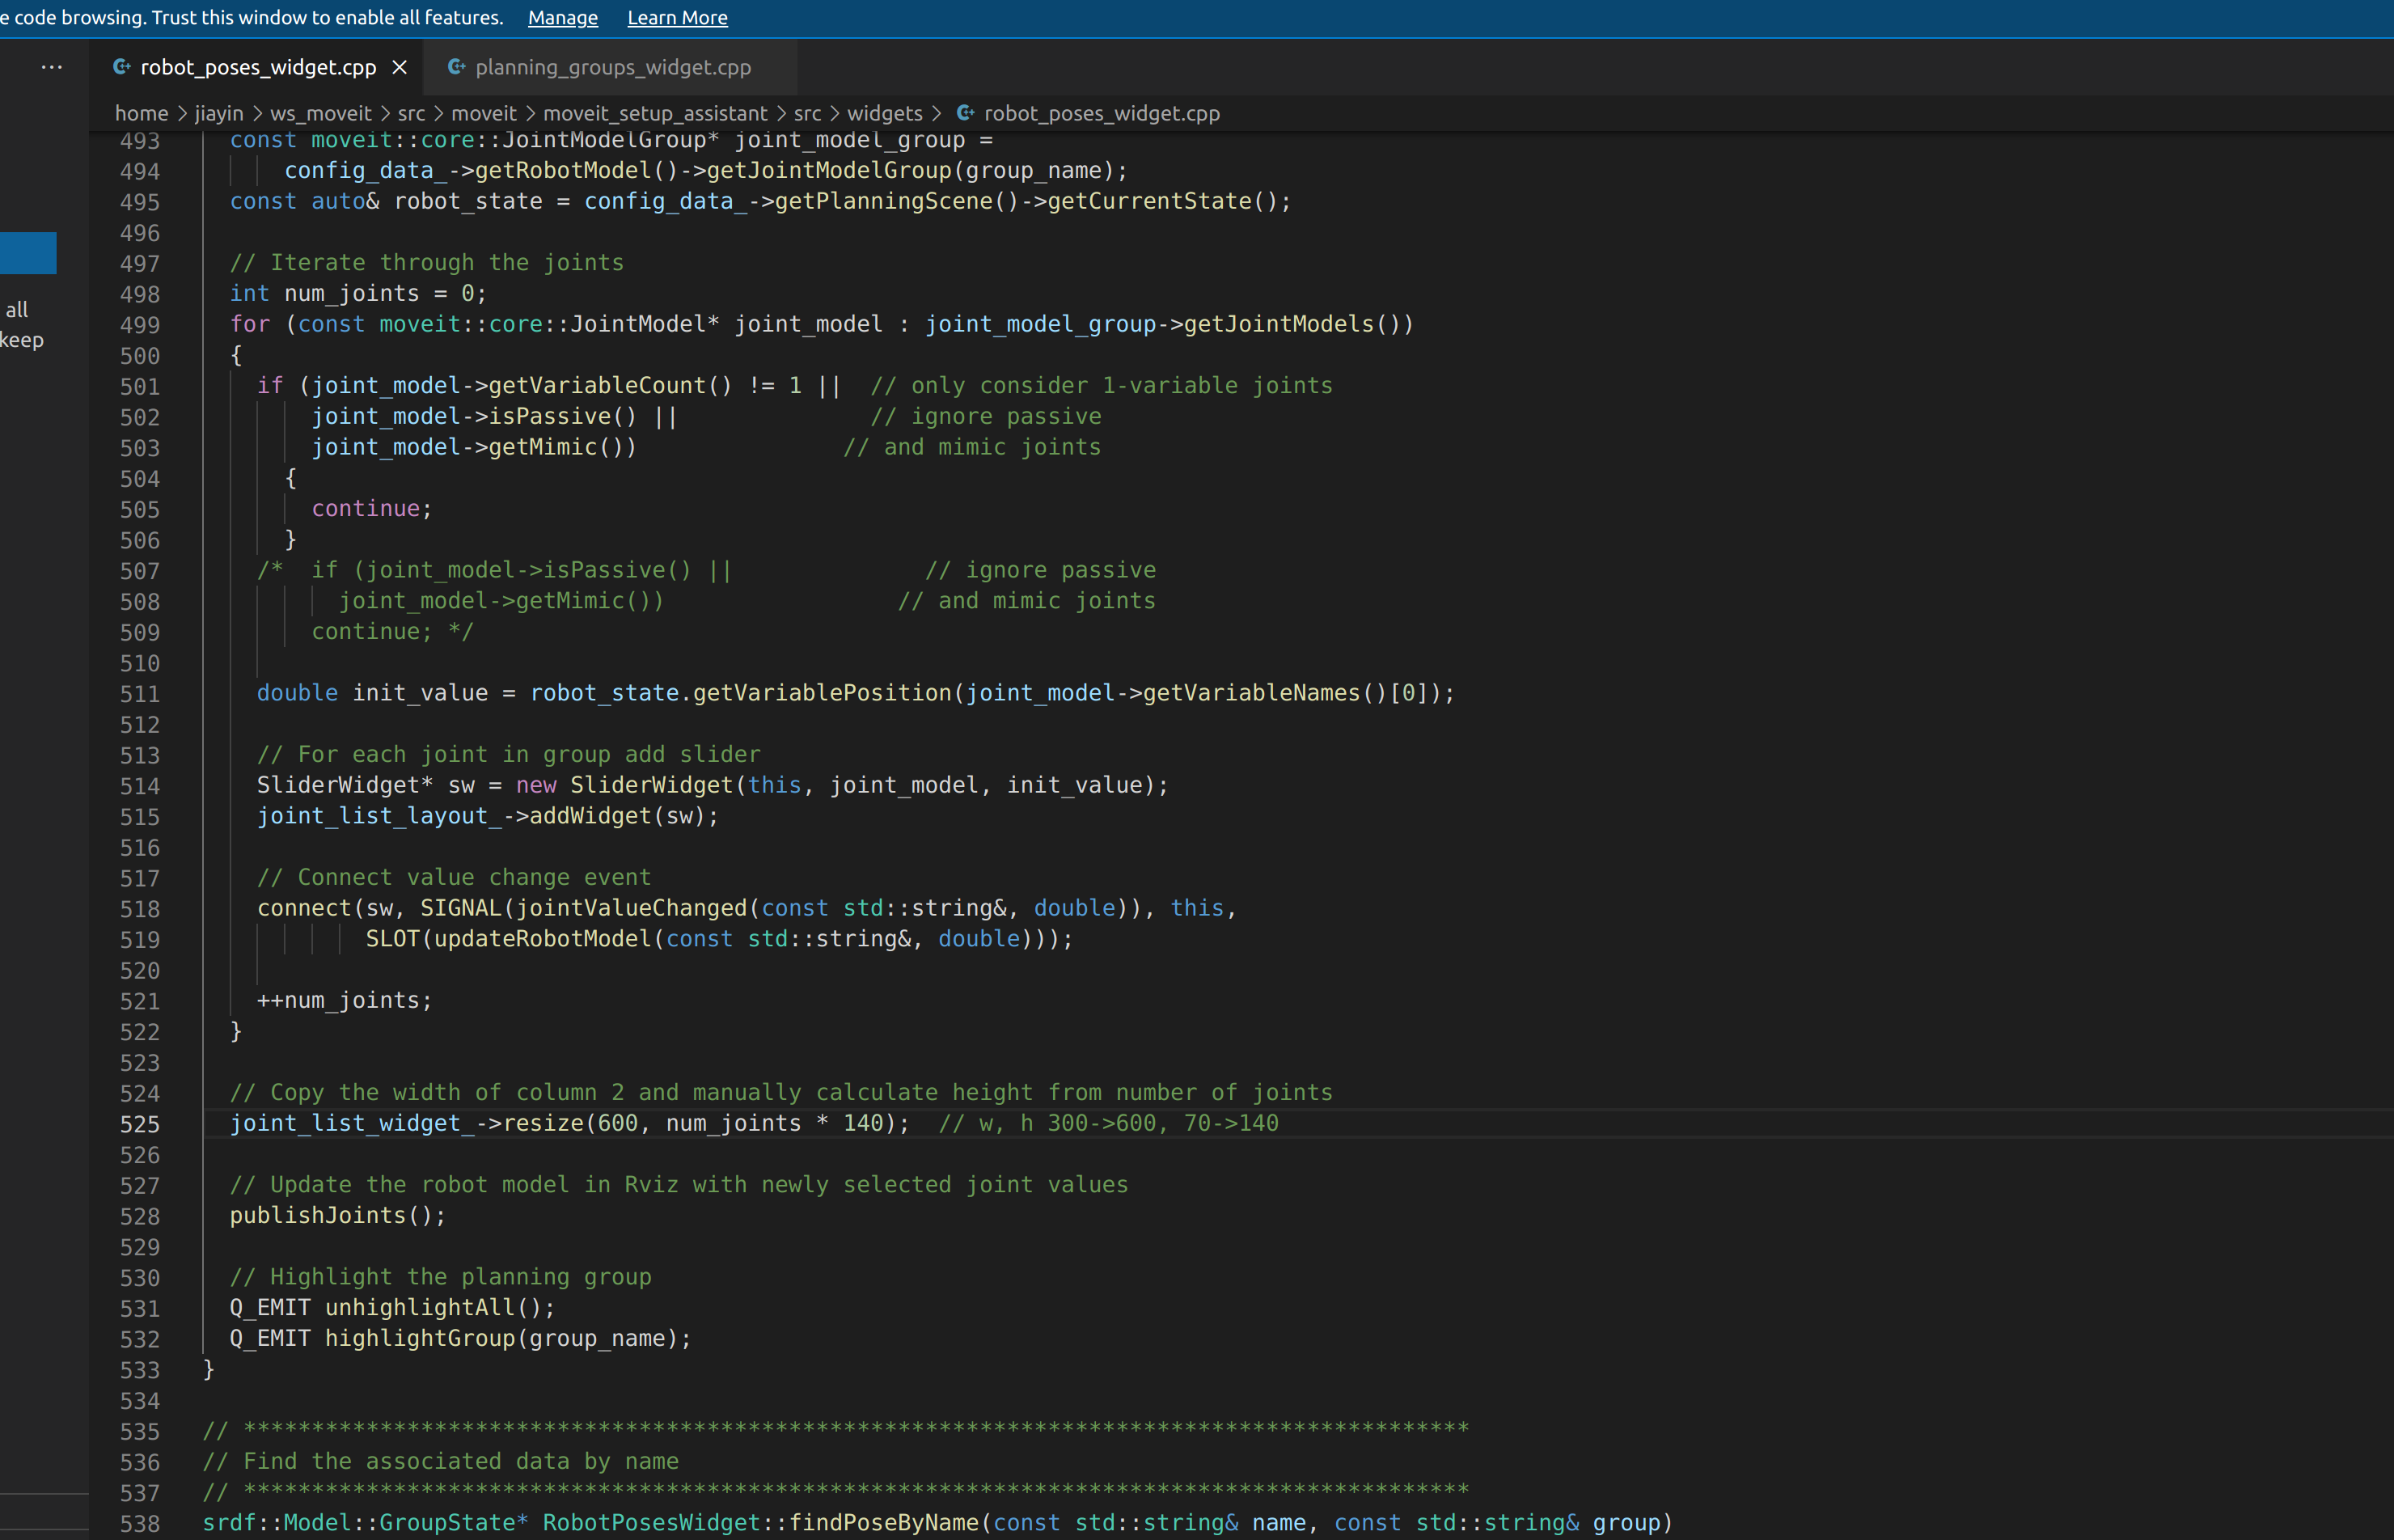Select the robot_poses_widget.cpp tab

258,67
